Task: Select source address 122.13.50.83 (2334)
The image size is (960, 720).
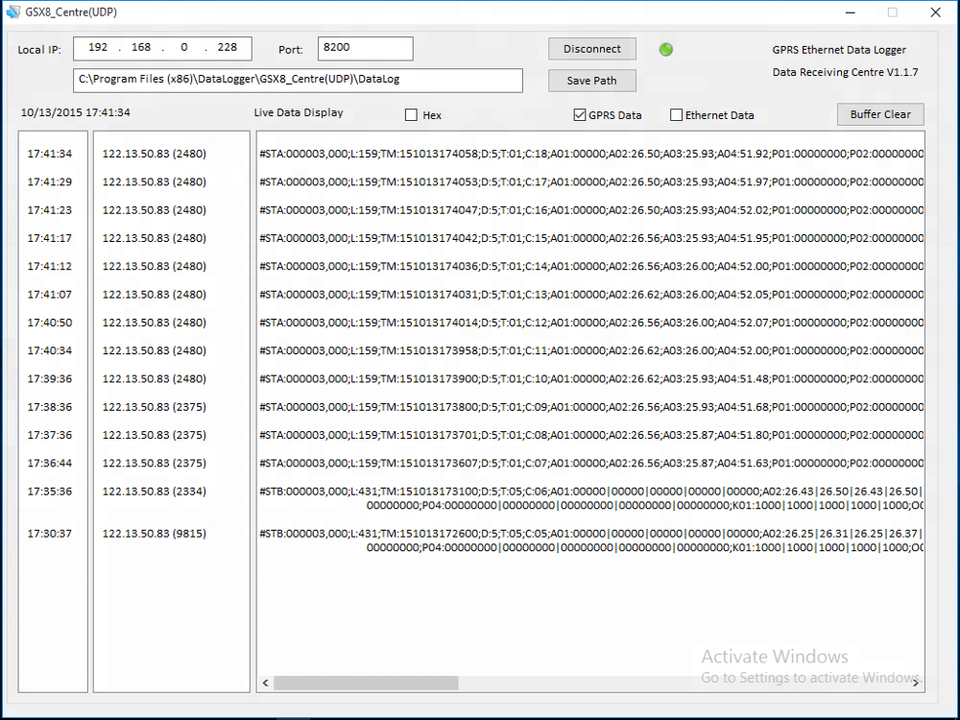Action: pyautogui.click(x=154, y=491)
